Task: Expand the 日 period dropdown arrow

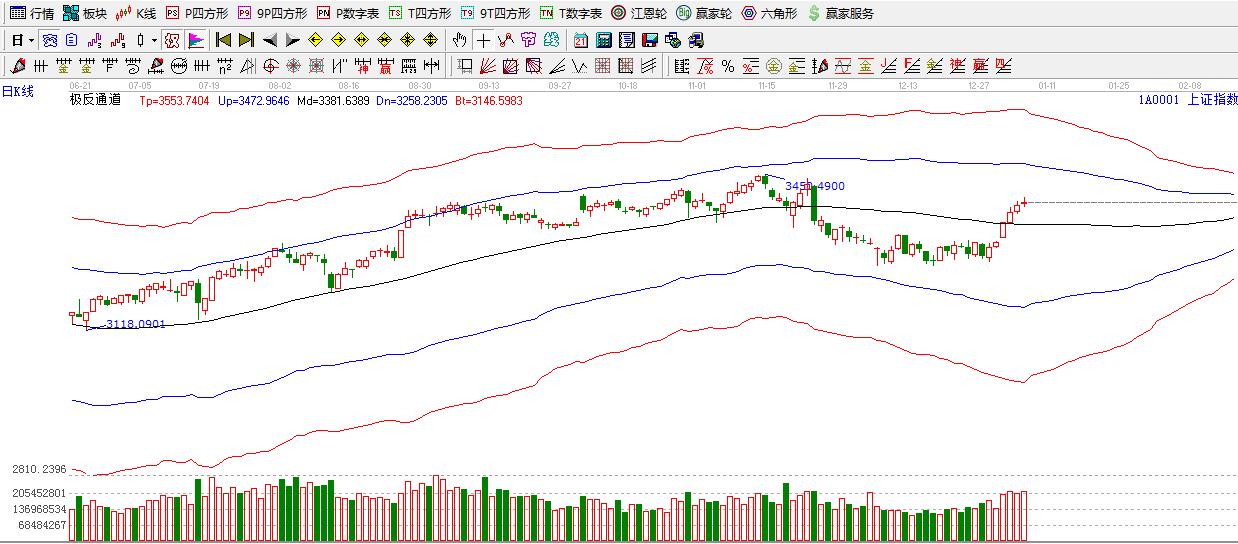Action: [31, 41]
